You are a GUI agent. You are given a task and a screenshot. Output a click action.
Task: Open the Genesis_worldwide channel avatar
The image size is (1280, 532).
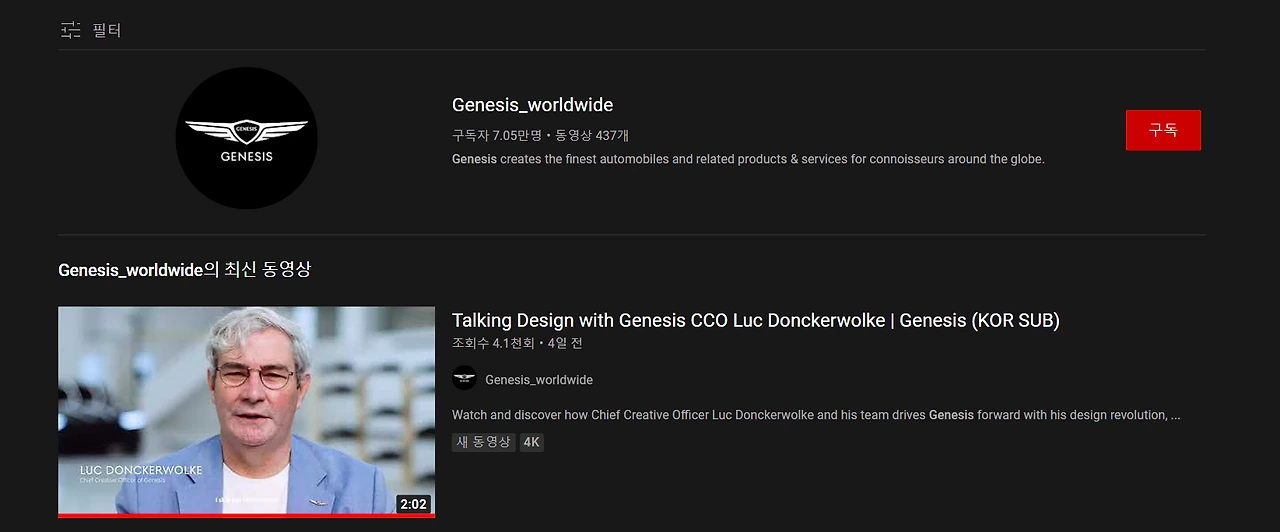(x=246, y=138)
